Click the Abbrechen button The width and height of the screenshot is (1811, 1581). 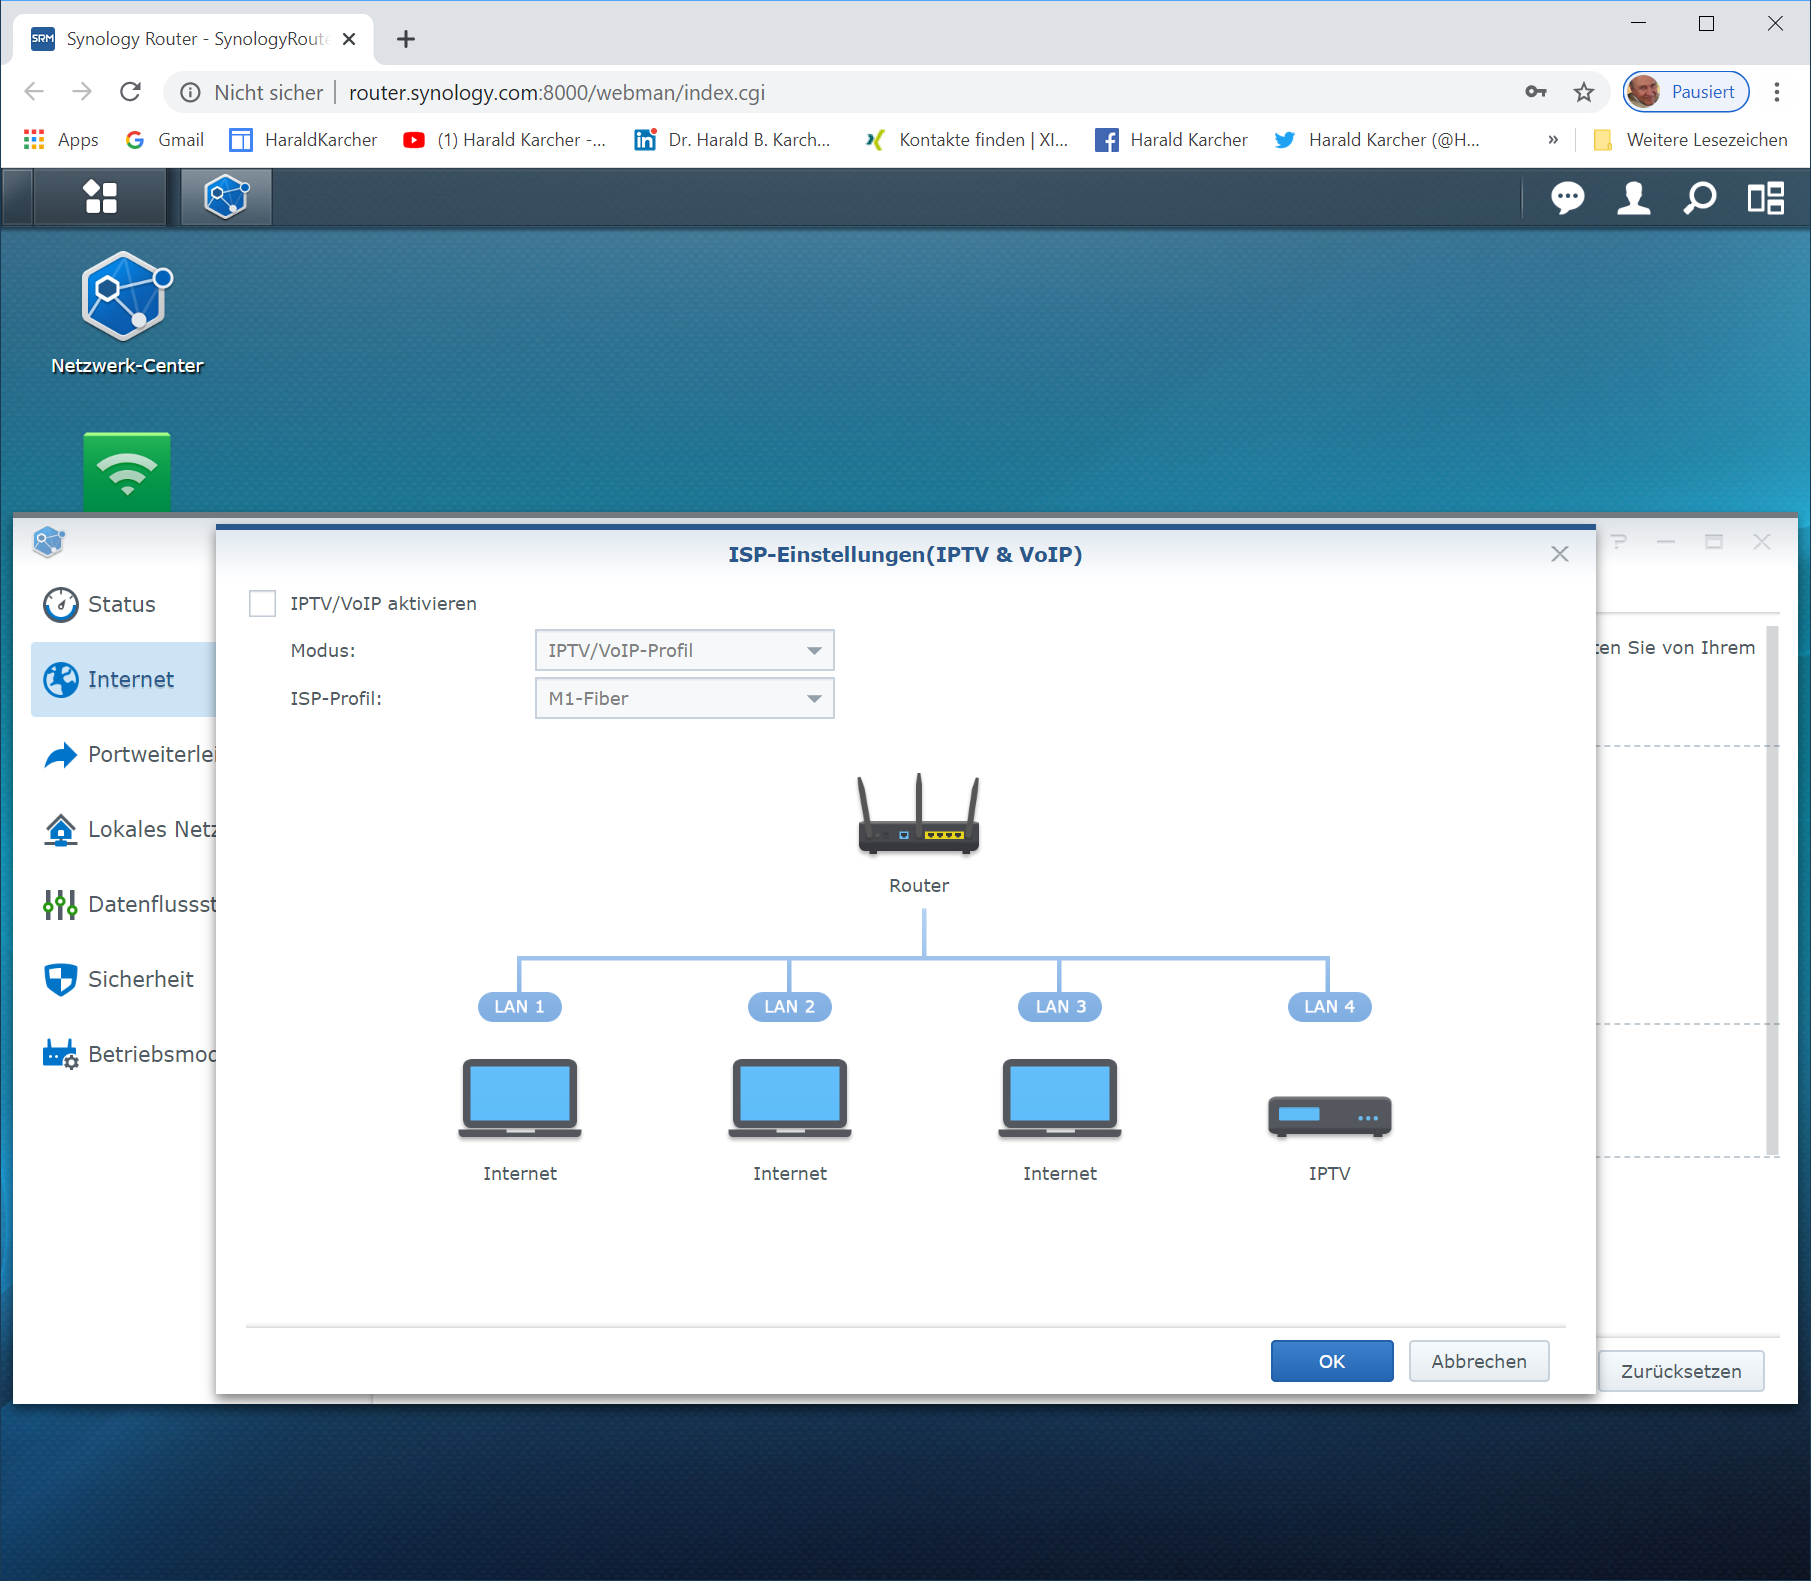(1478, 1362)
